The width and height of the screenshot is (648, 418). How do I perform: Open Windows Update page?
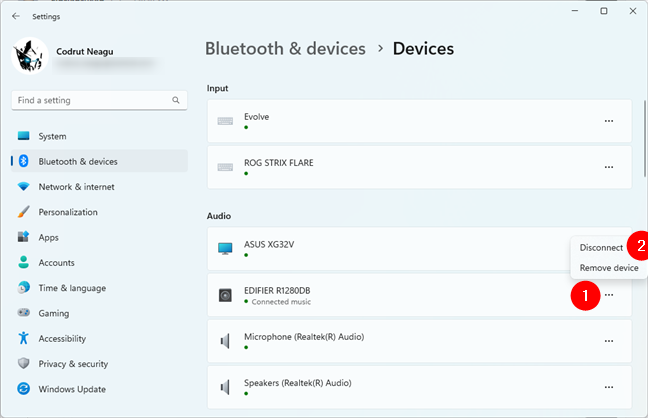(99, 389)
